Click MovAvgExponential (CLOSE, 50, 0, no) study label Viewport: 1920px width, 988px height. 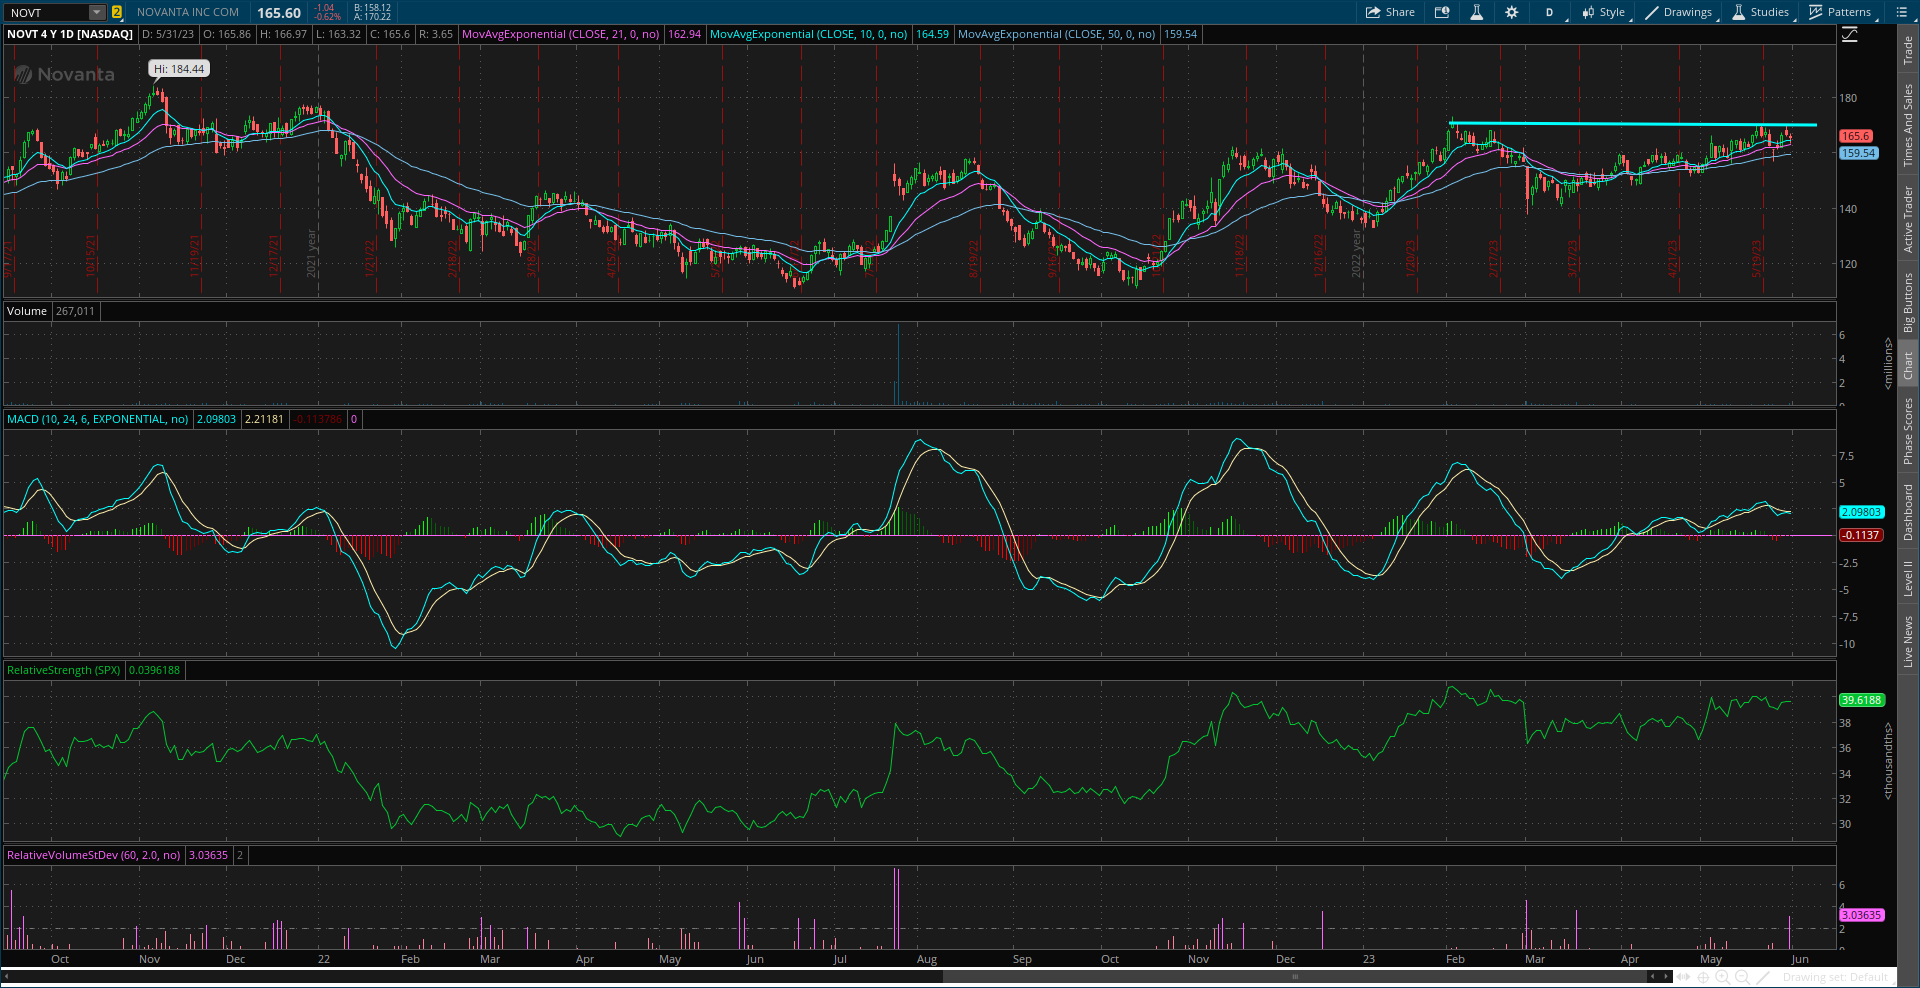coord(1056,34)
